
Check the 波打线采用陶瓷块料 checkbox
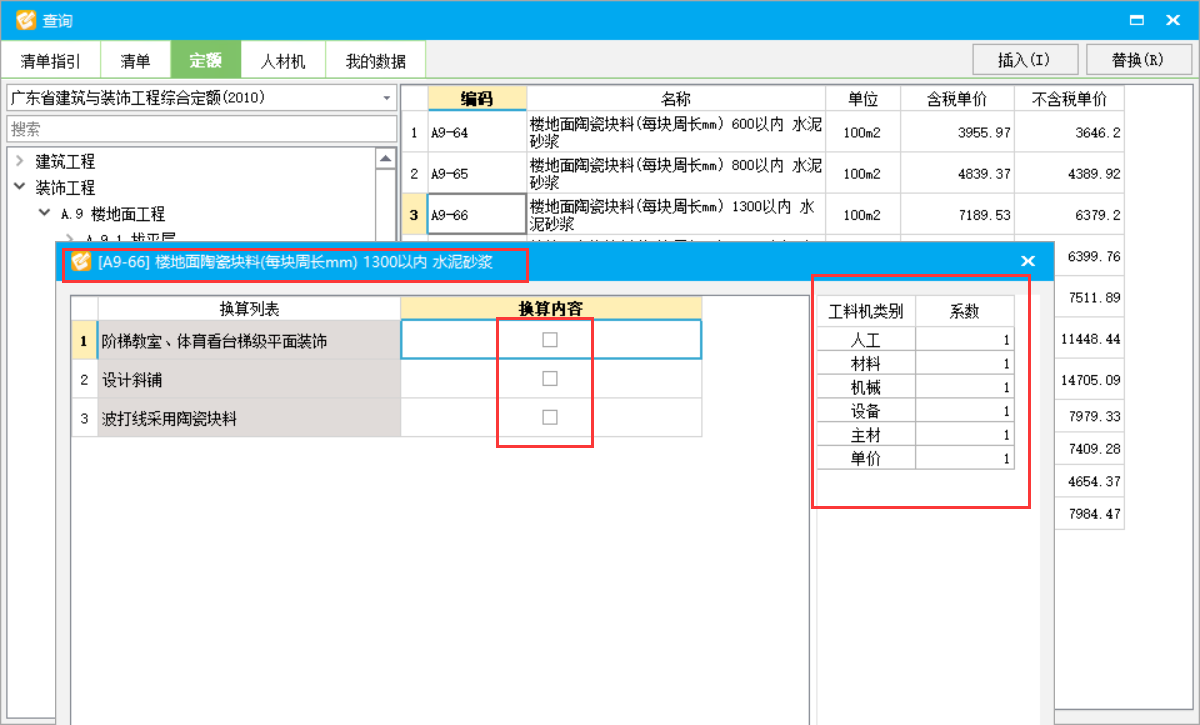click(x=549, y=417)
